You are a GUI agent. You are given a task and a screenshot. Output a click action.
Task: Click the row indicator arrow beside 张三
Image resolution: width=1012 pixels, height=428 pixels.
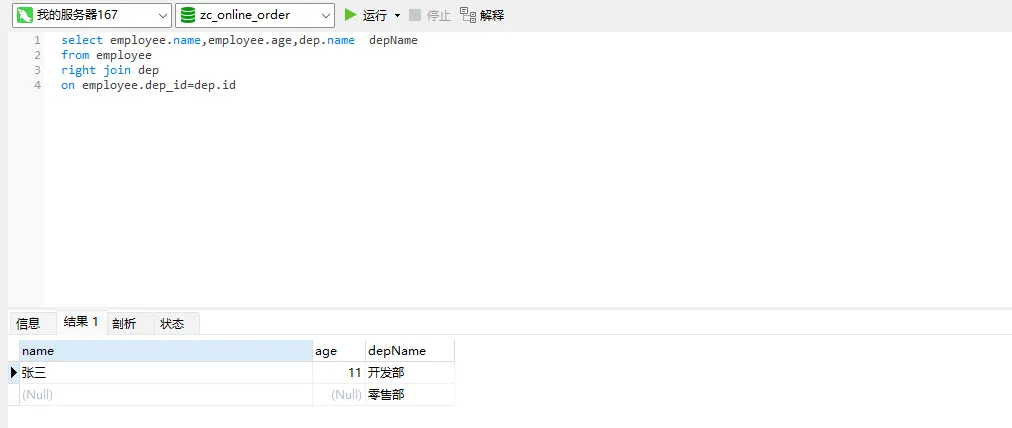click(13, 373)
